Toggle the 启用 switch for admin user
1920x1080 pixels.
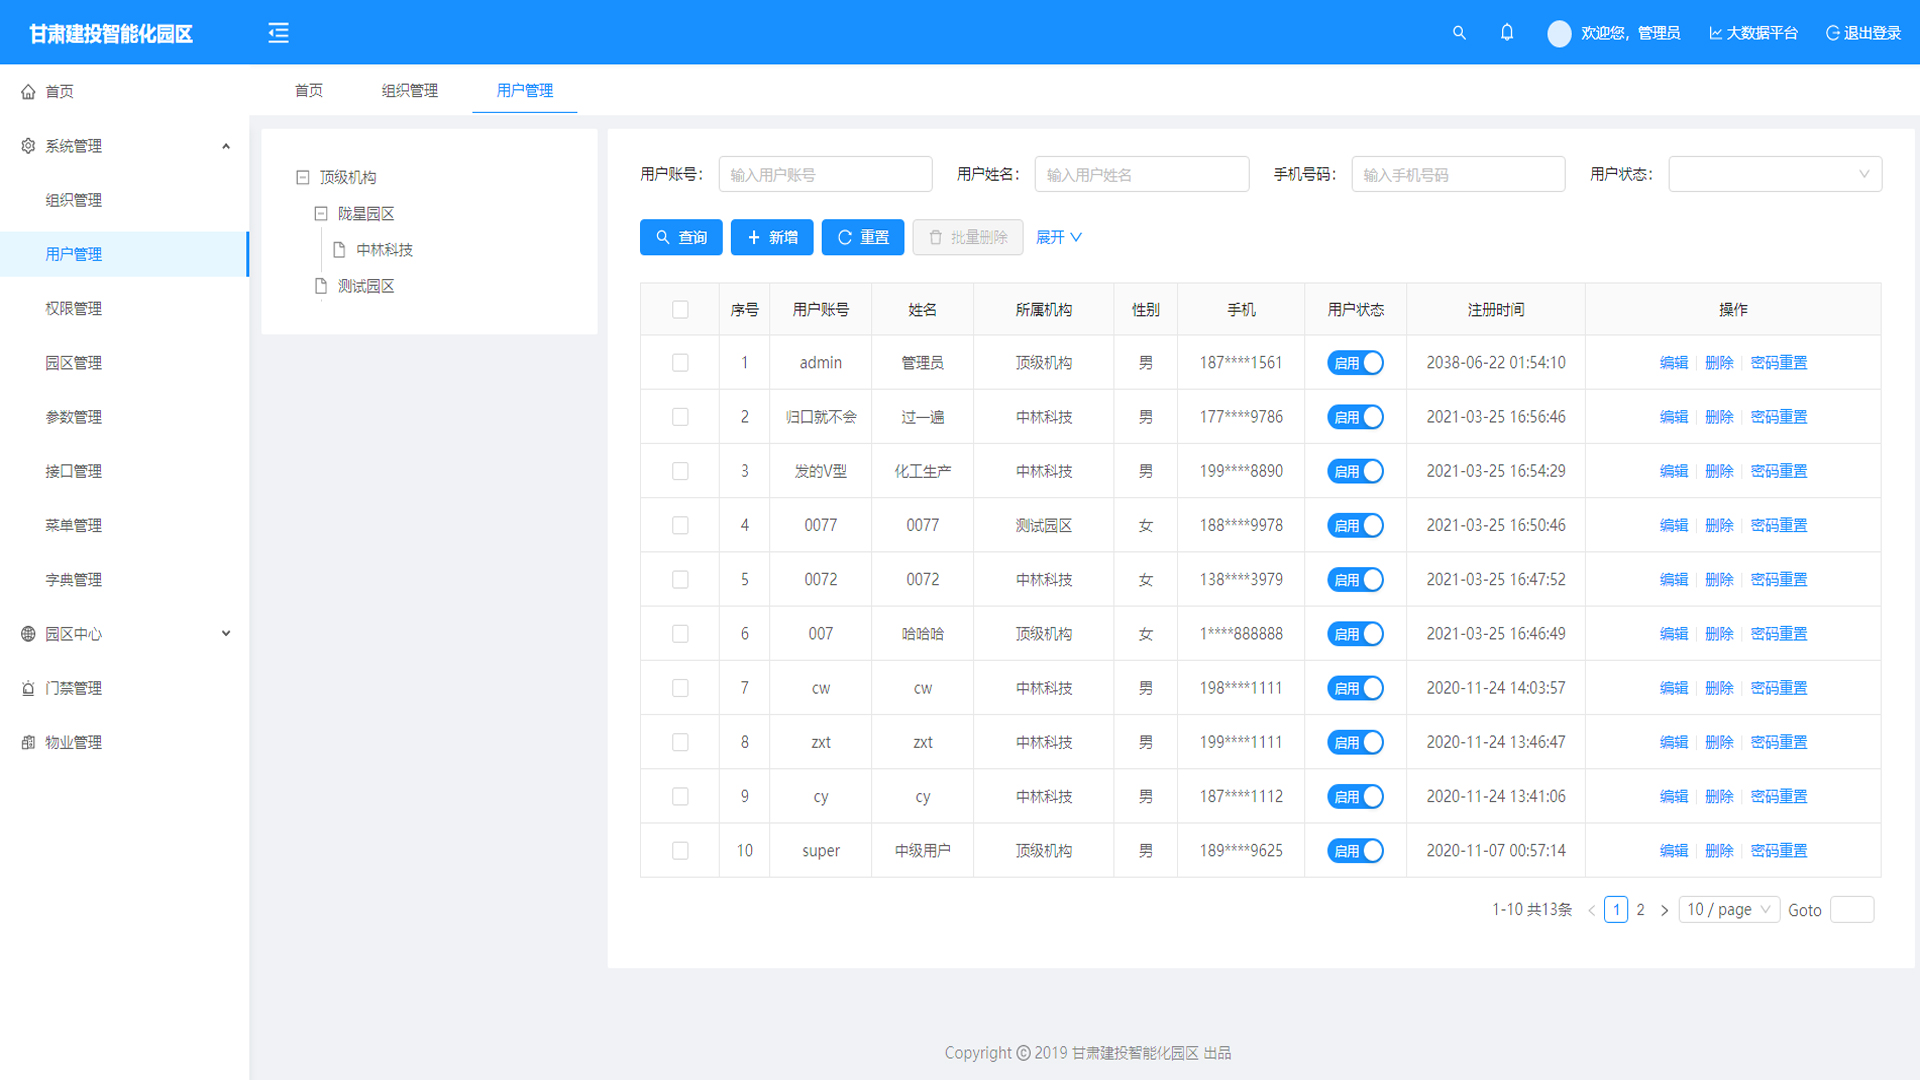click(x=1355, y=363)
